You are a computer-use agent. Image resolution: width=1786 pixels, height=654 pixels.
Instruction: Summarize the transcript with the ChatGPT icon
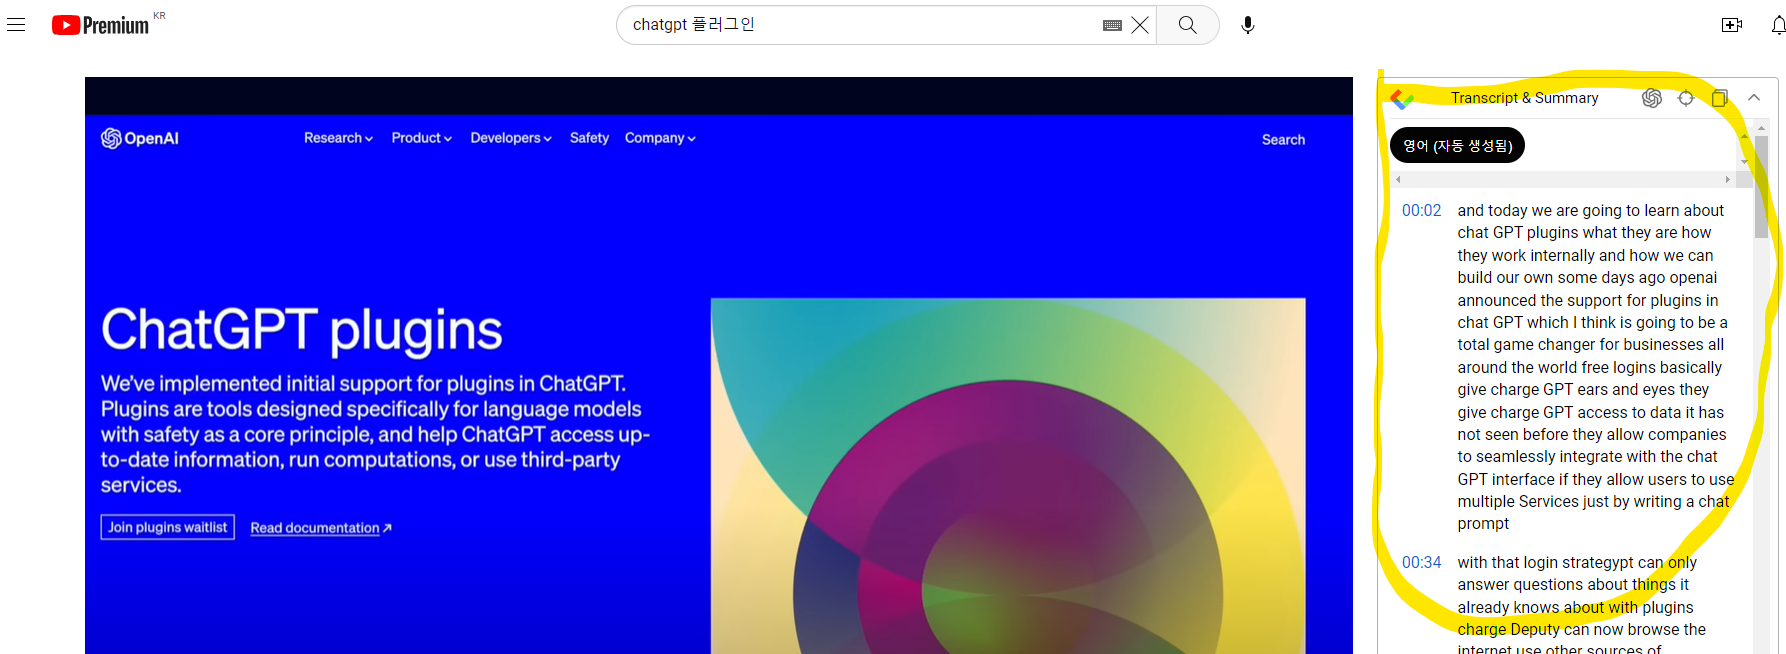[1652, 98]
